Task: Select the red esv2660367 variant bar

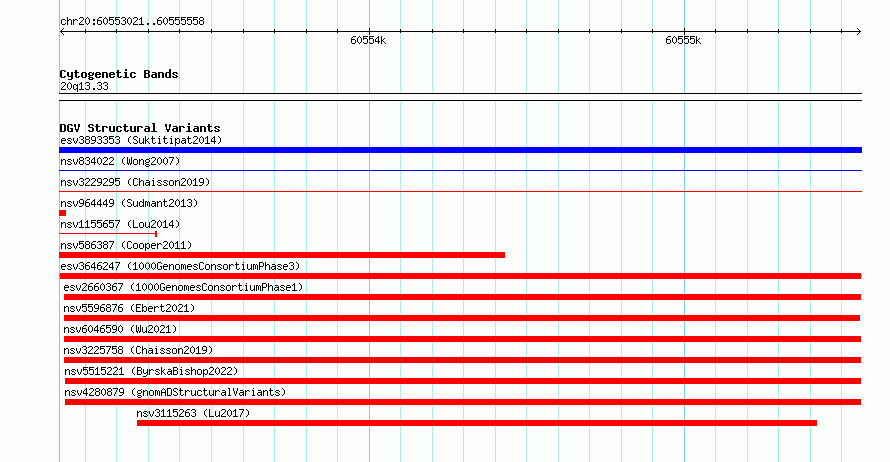Action: (x=463, y=297)
